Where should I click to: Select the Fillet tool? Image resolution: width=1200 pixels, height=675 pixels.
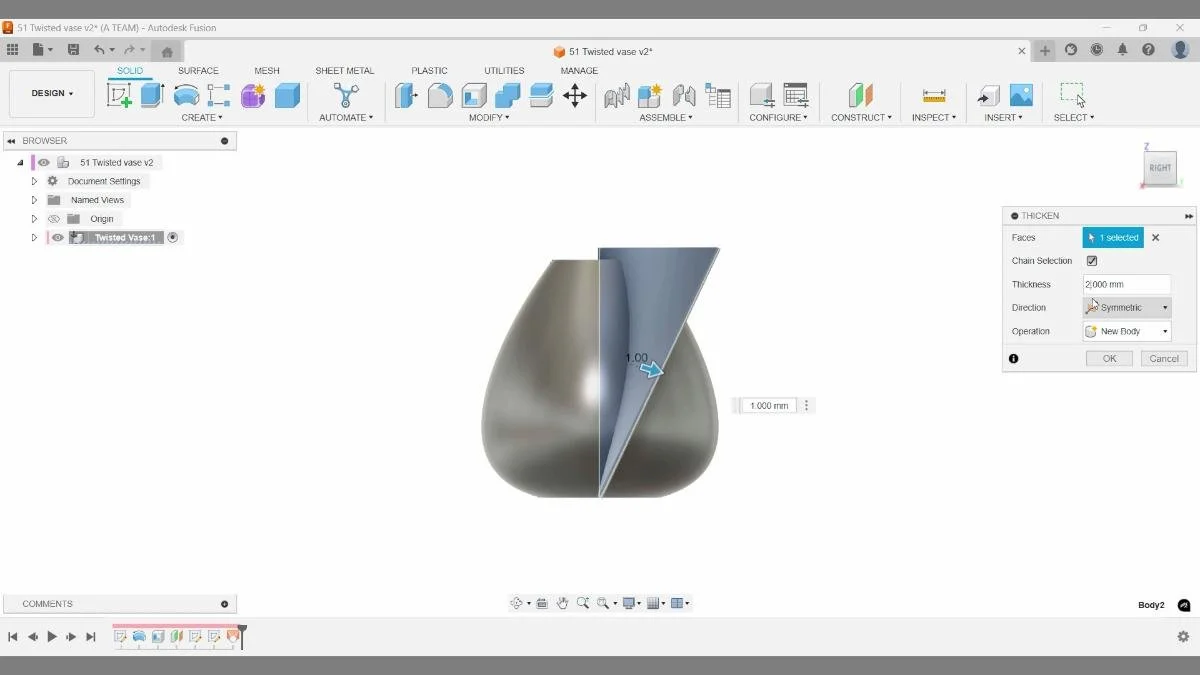pos(439,95)
